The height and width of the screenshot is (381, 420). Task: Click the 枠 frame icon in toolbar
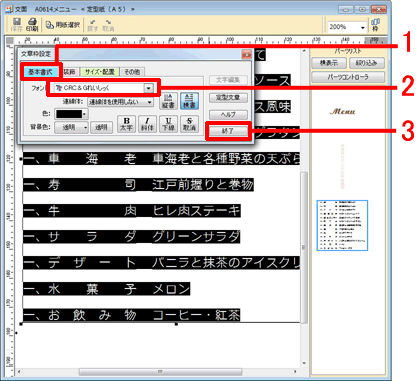click(375, 25)
